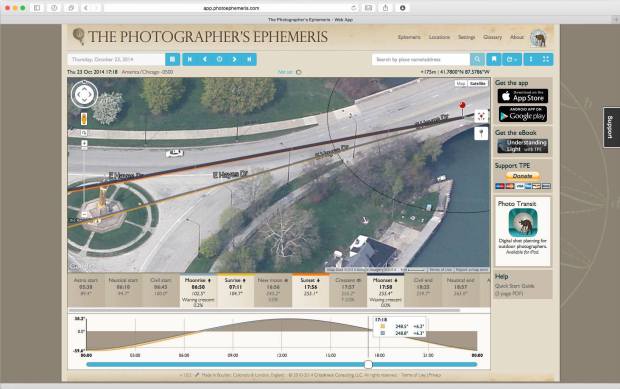
Task: Select the Crescent 17:57 event
Action: tap(348, 290)
